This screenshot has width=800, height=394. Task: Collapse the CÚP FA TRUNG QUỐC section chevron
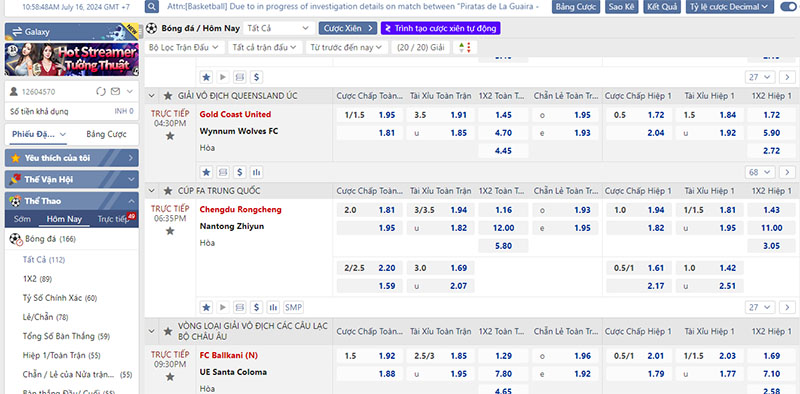[152, 191]
